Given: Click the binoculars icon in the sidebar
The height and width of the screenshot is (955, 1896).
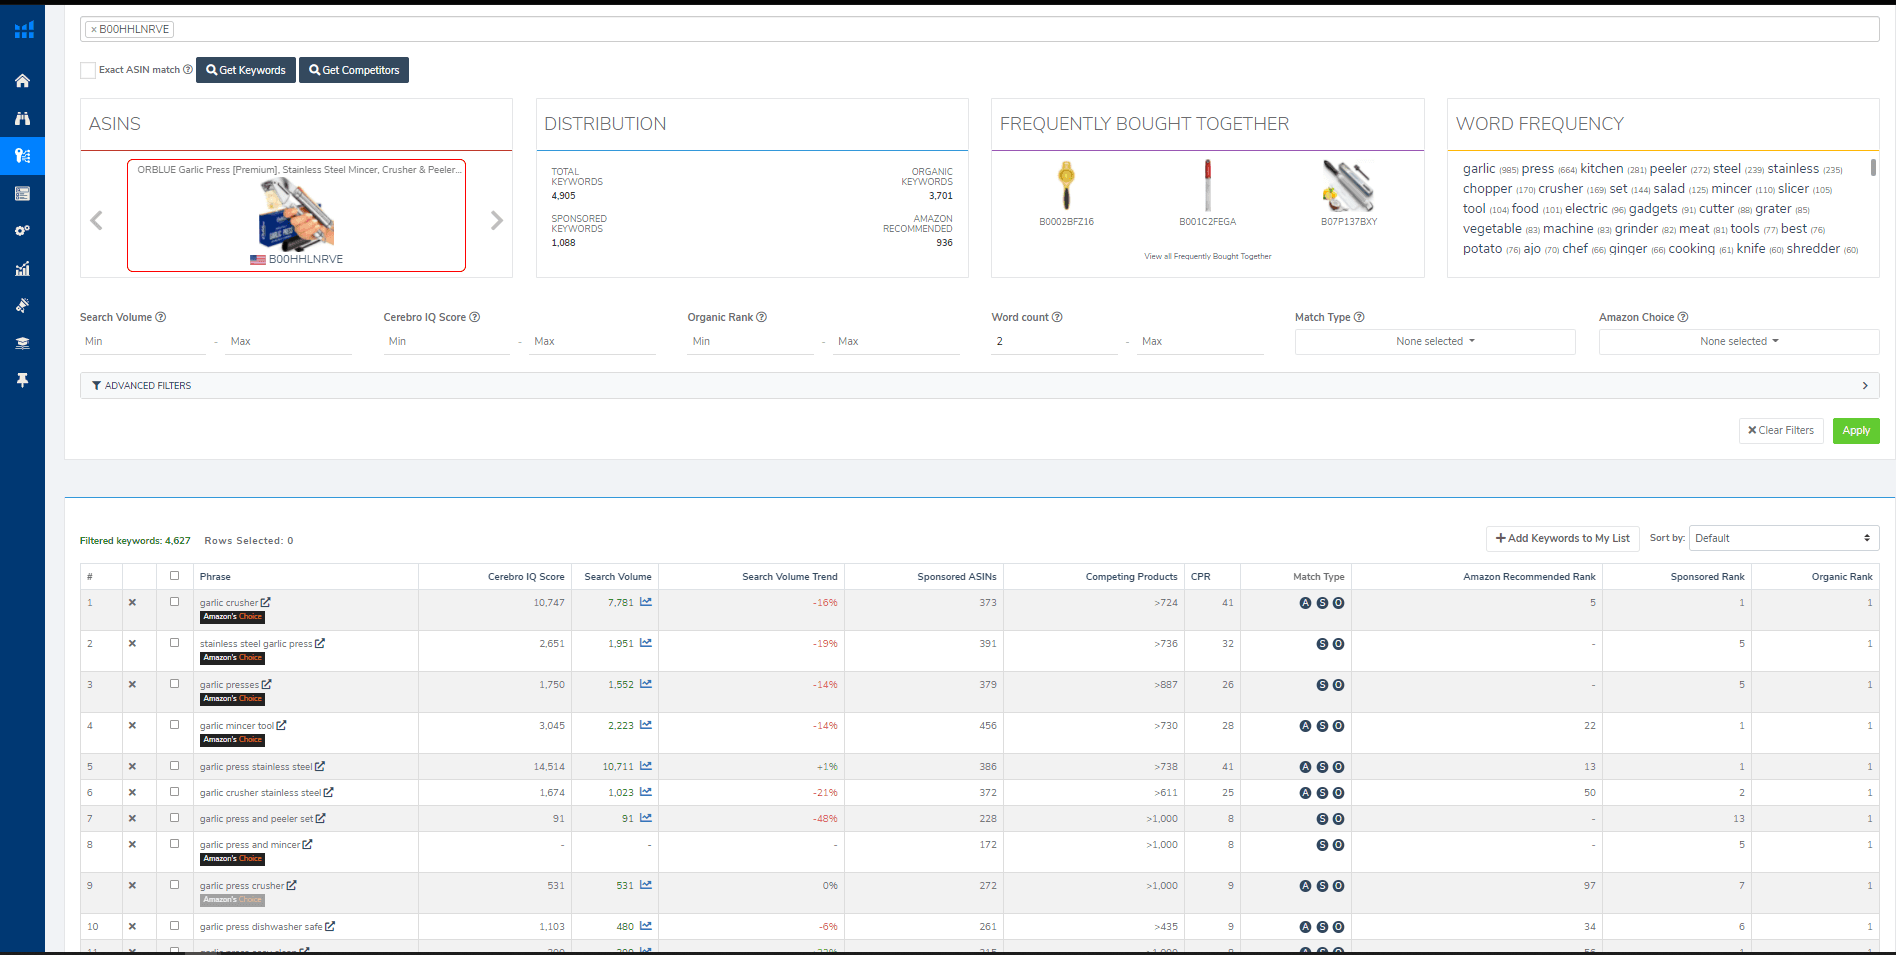Looking at the screenshot, I should [x=22, y=118].
